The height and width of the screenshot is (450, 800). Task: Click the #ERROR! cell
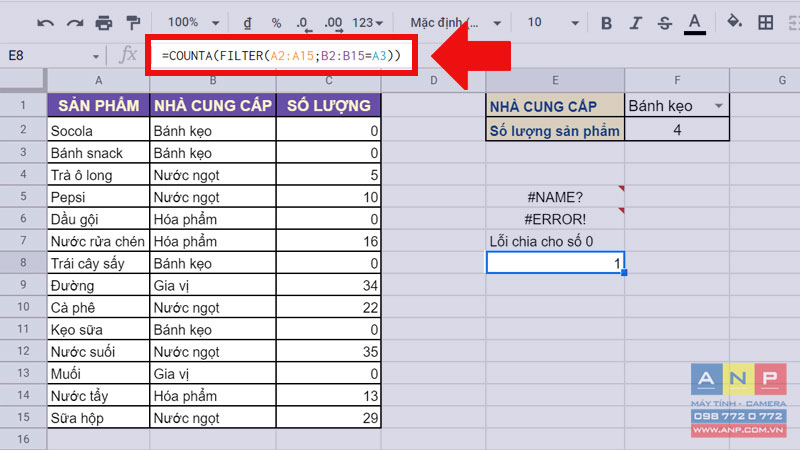point(555,219)
